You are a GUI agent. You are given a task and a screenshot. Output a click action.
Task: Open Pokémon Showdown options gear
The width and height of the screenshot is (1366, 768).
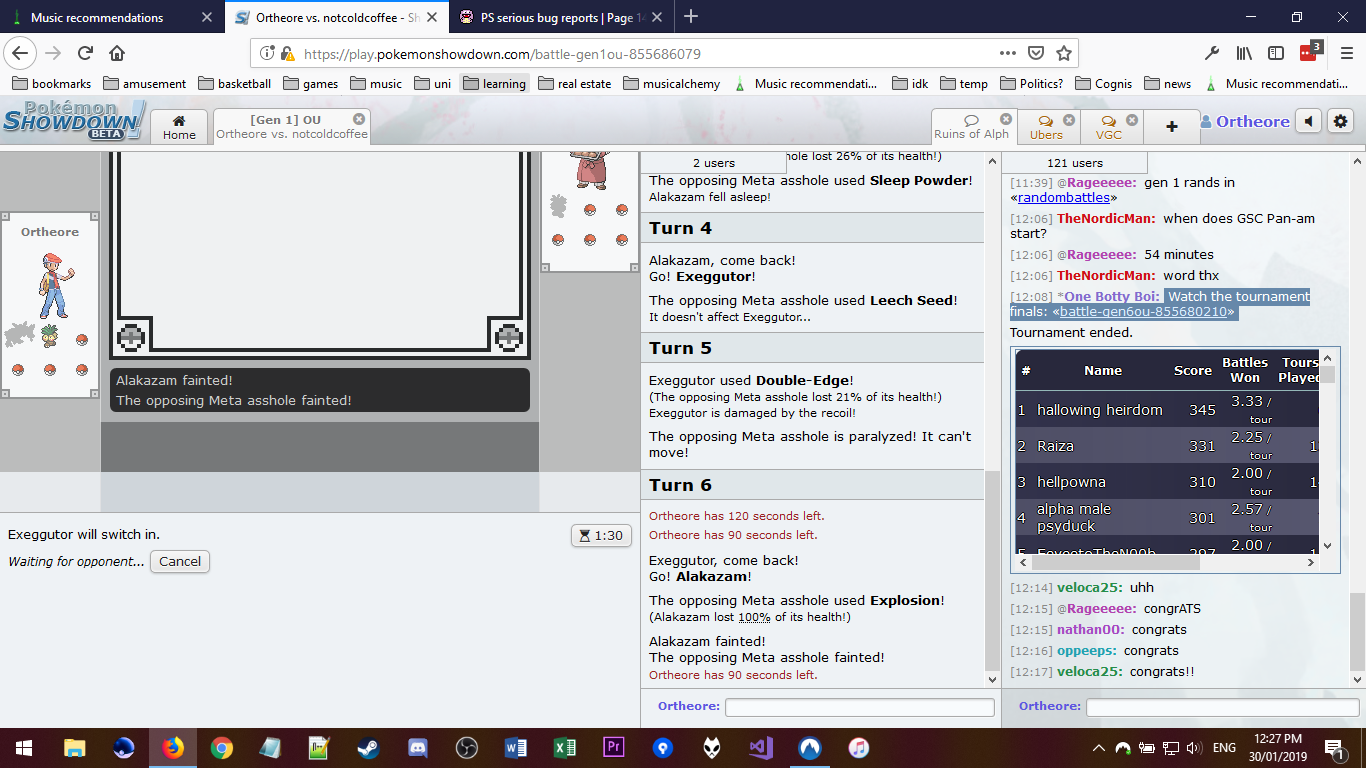[1341, 121]
